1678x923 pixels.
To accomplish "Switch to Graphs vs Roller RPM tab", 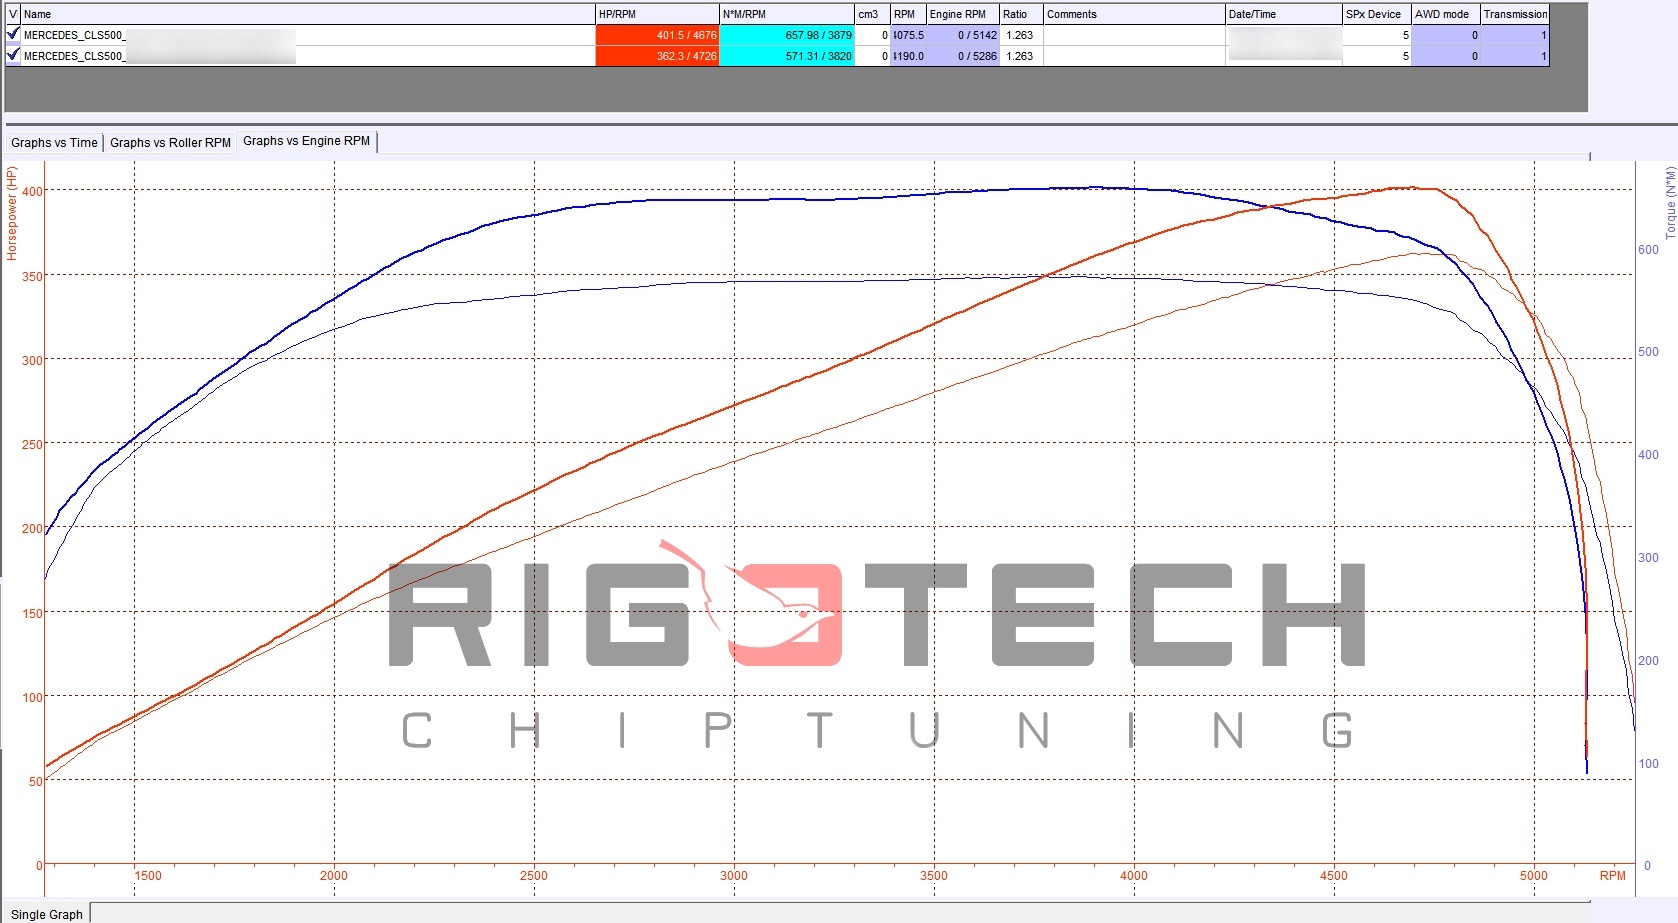I will pos(170,143).
